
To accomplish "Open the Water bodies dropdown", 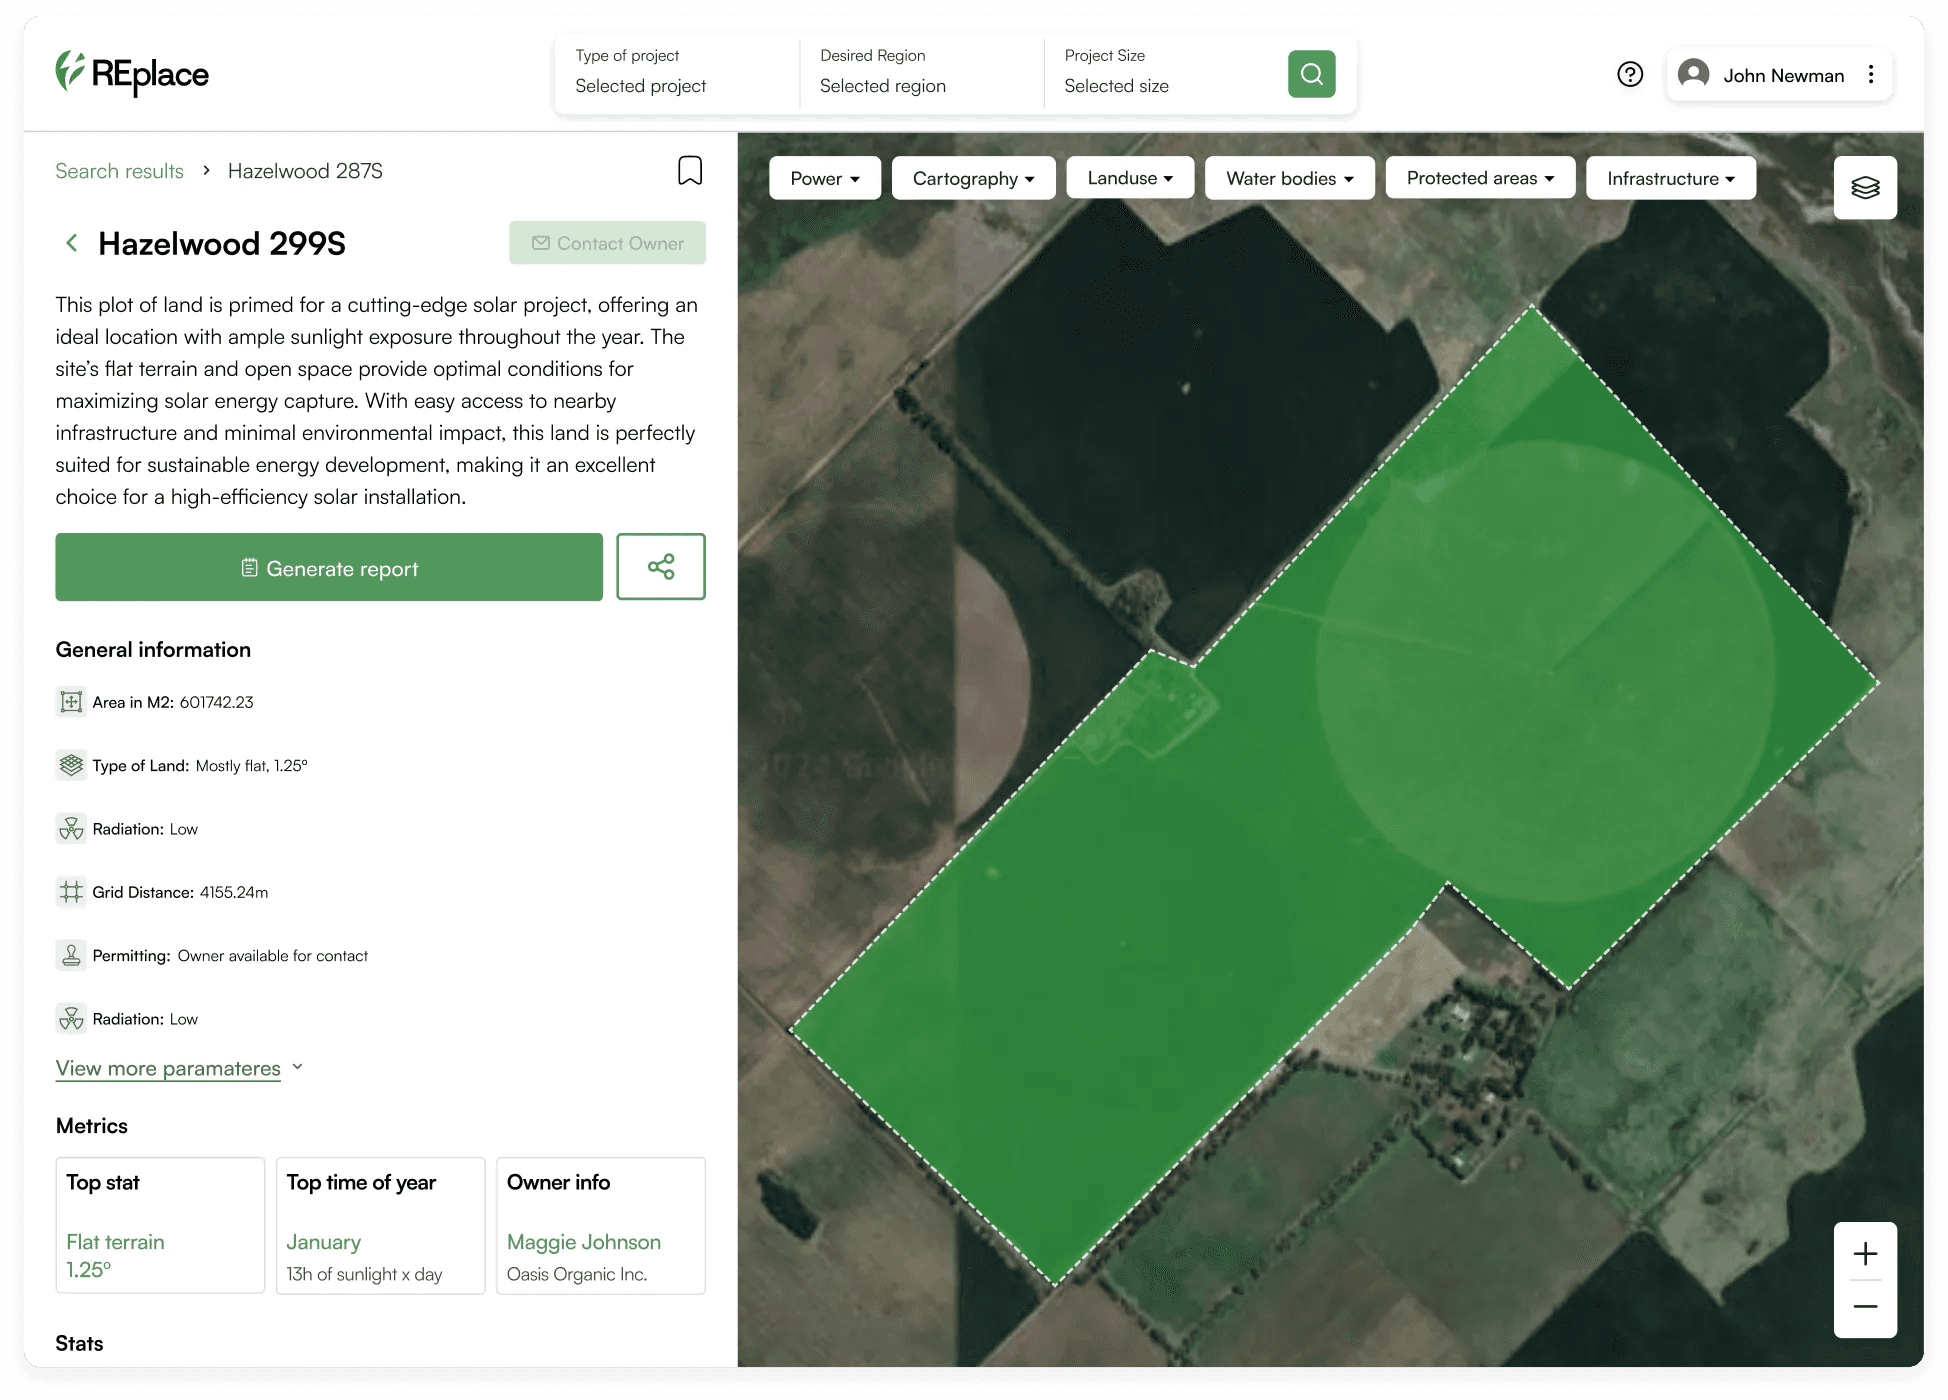I will pos(1289,178).
